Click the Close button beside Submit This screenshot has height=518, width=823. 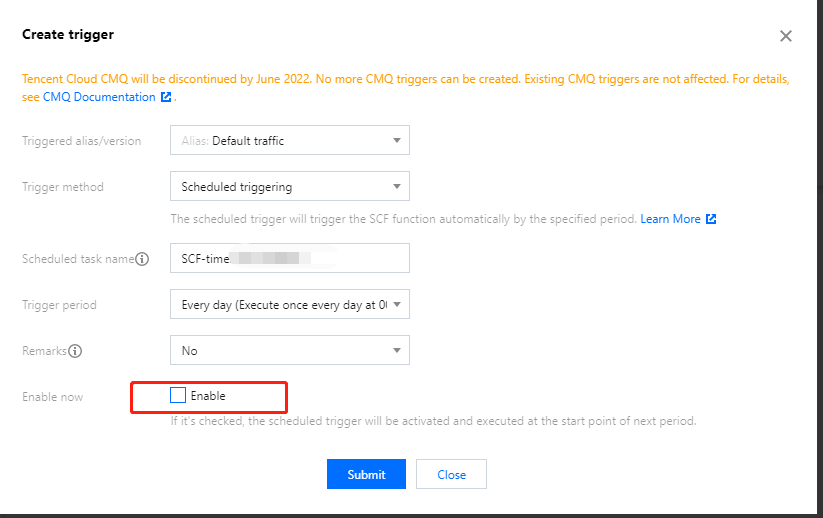(x=451, y=474)
